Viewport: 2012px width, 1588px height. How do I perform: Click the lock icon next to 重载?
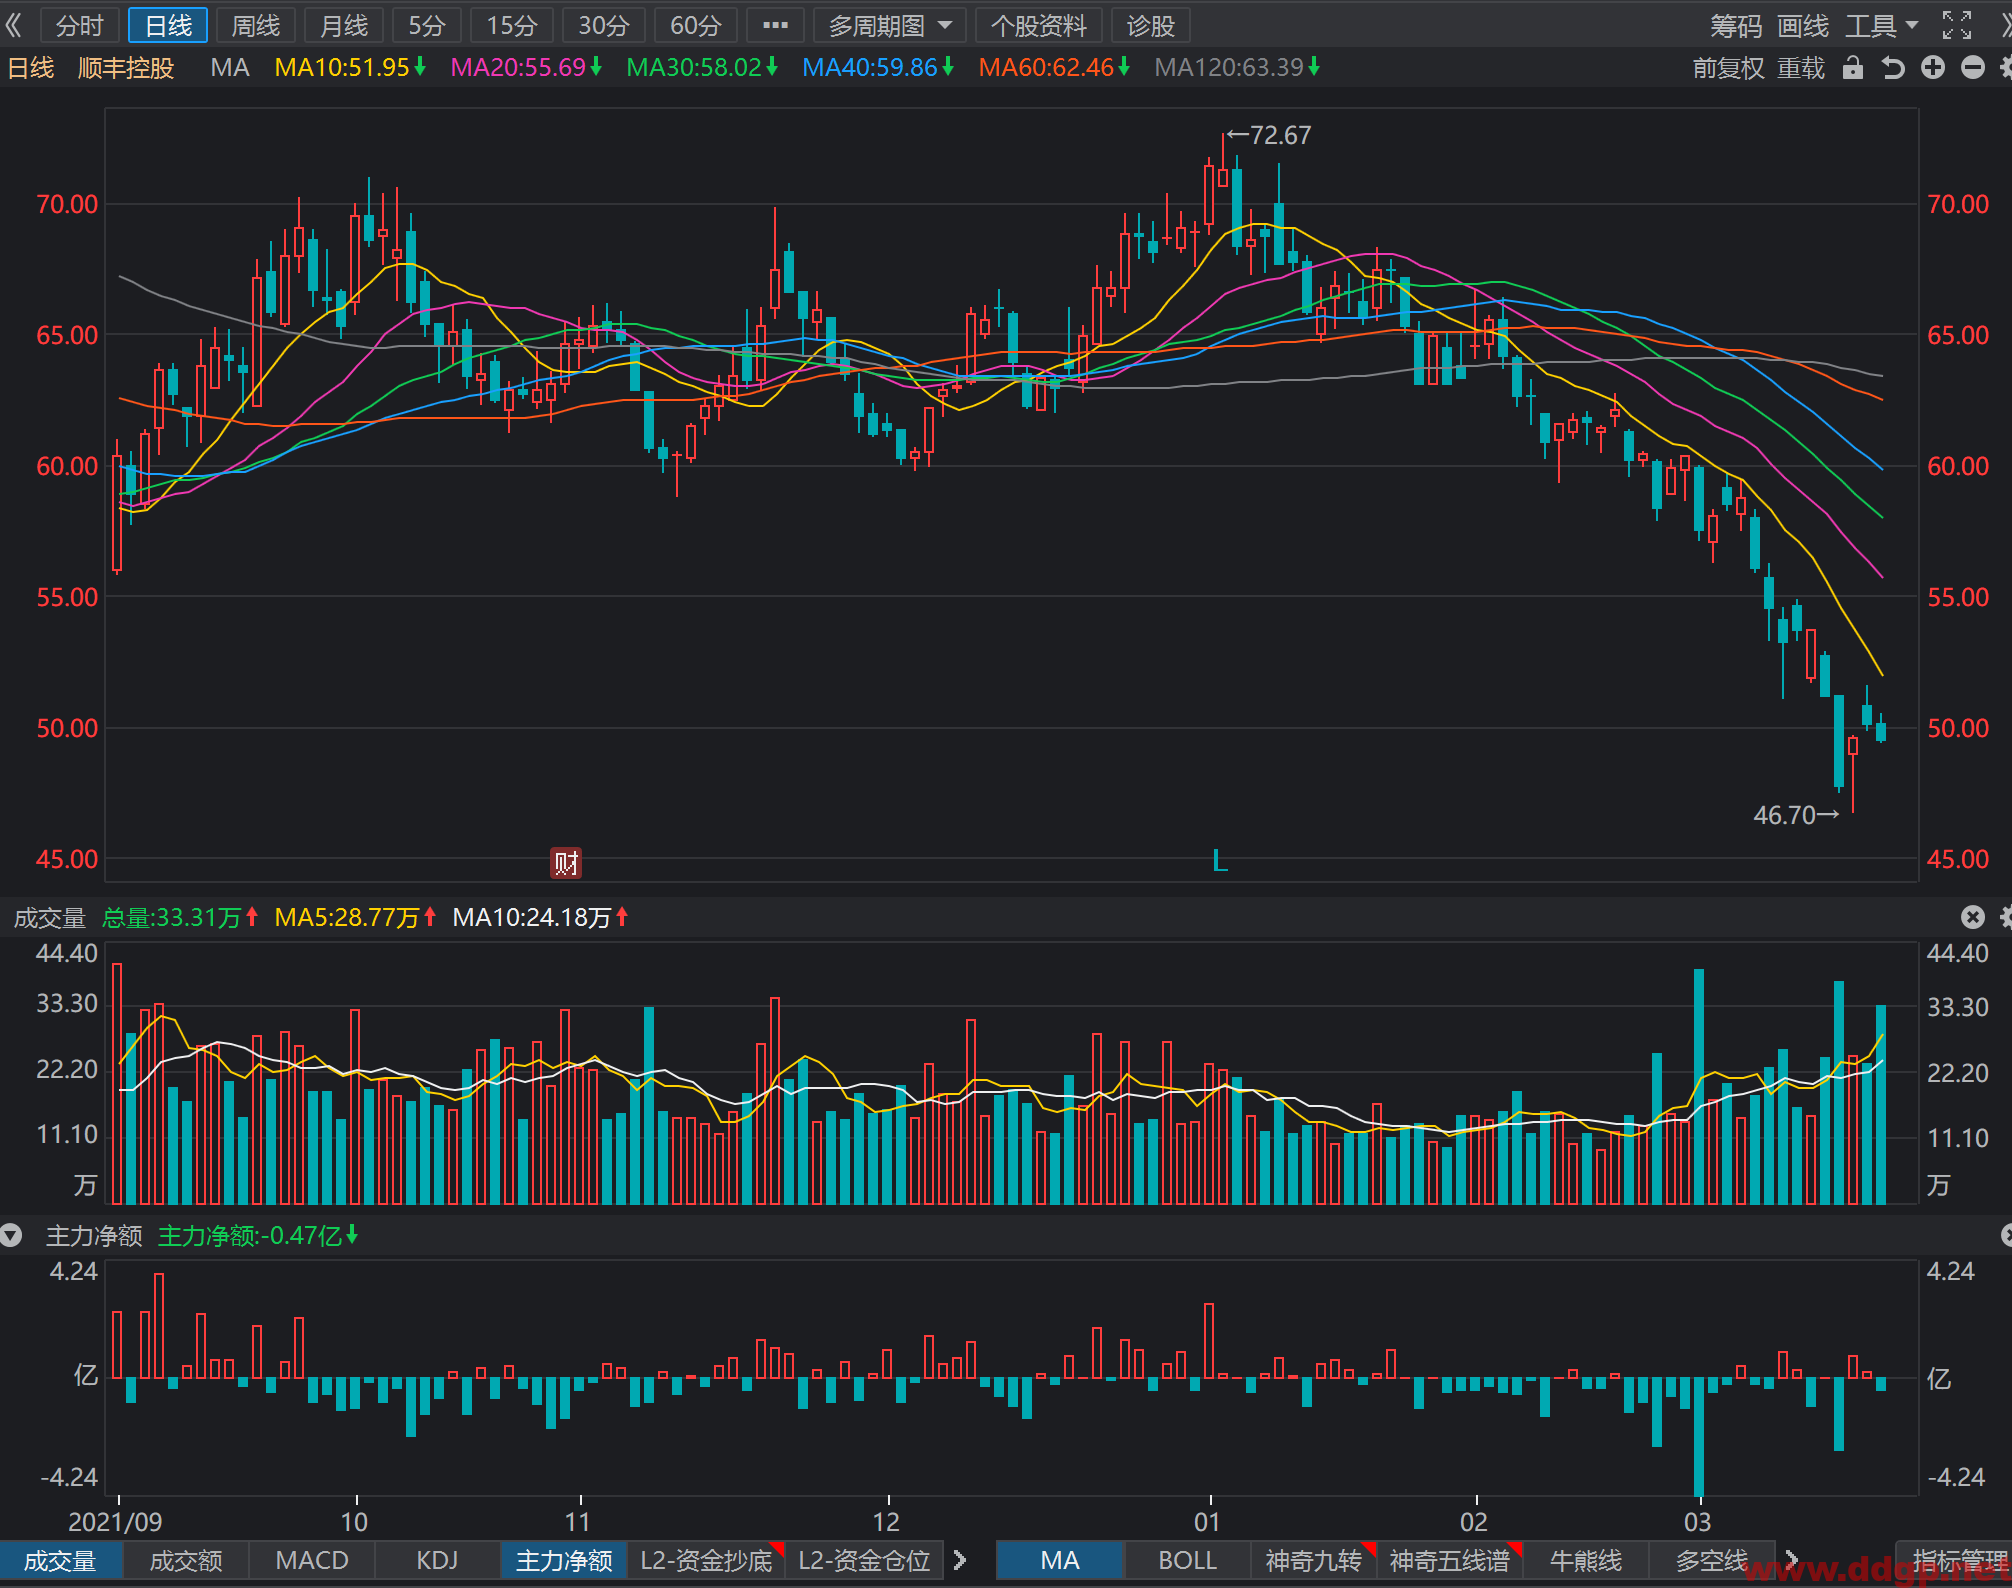[x=1853, y=68]
